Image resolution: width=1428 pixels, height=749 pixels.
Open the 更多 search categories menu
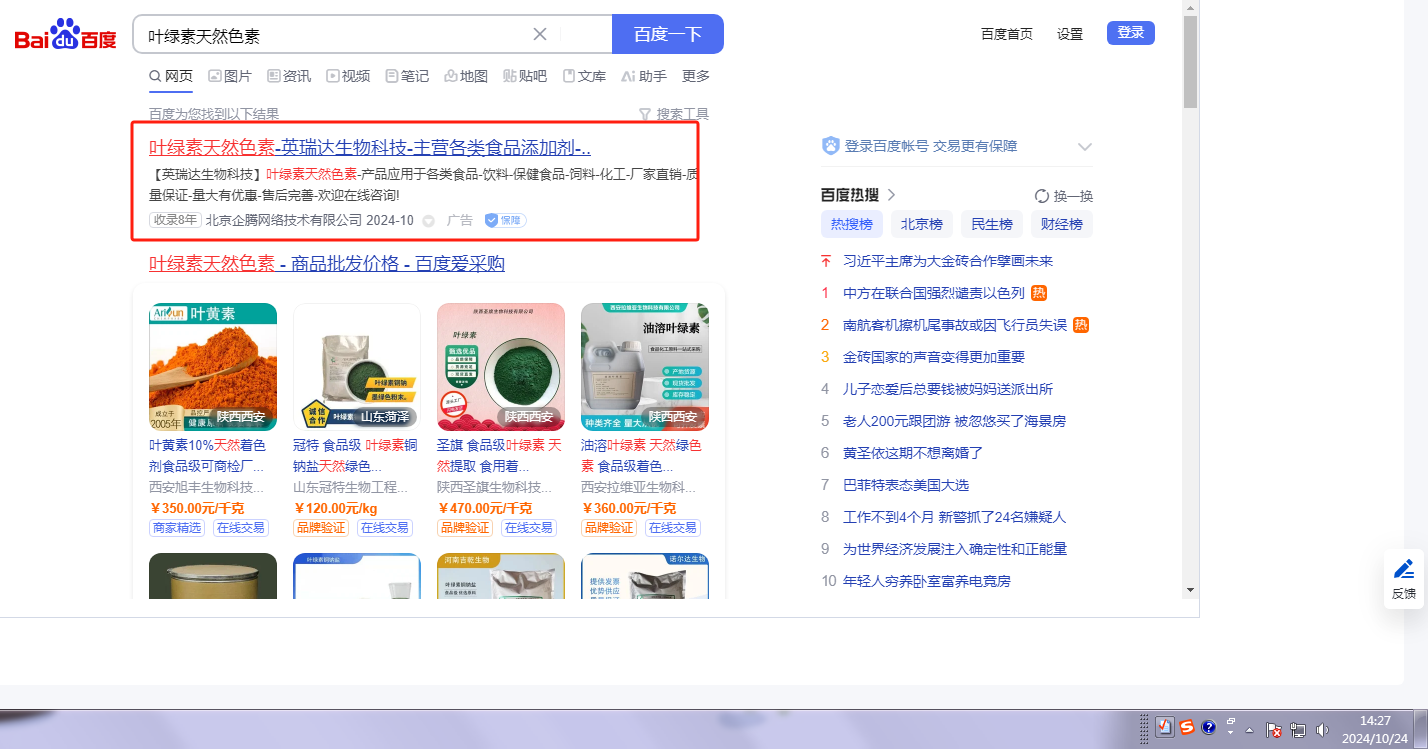[x=696, y=76]
